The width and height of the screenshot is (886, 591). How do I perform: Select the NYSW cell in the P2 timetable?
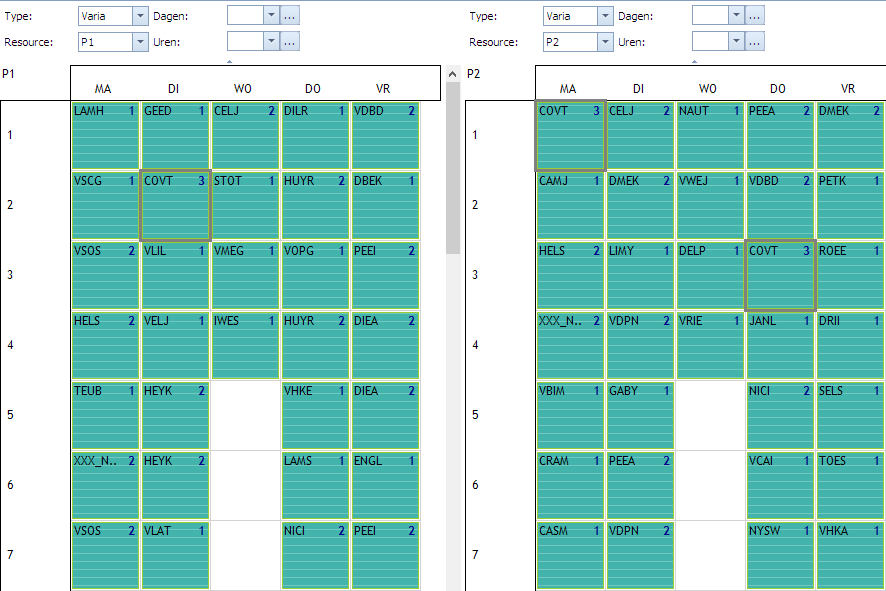pos(780,556)
